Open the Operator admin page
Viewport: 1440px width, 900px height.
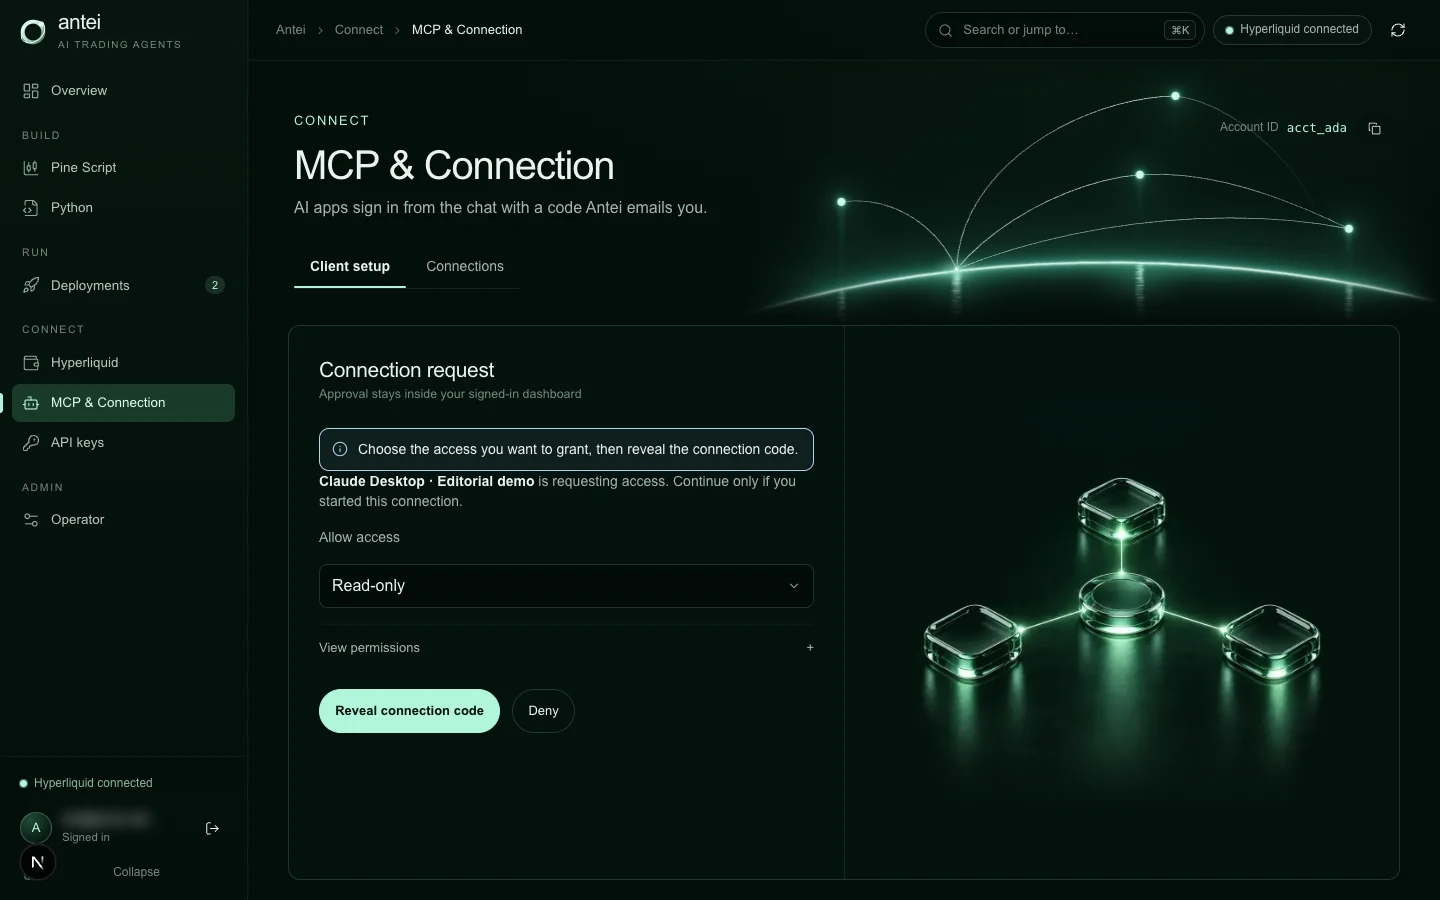(x=123, y=520)
